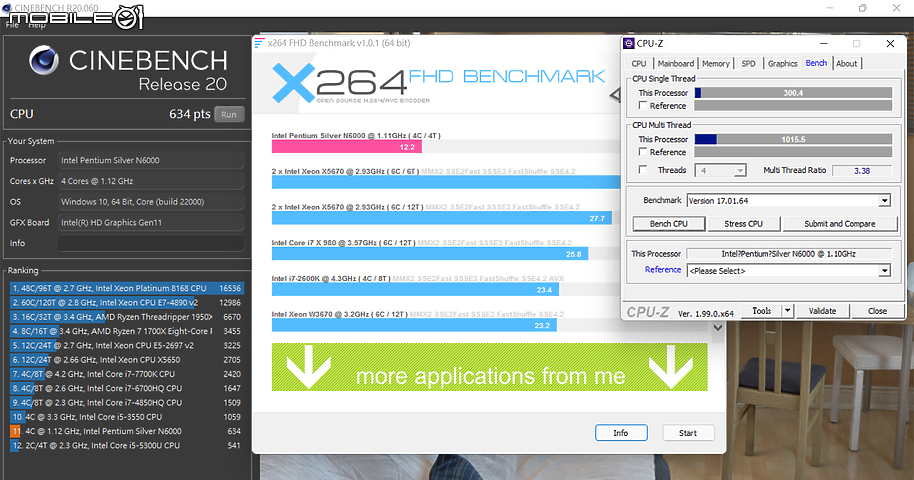
Task: Select ranking row Core i7-6700HQ CPU
Action: (x=126, y=388)
